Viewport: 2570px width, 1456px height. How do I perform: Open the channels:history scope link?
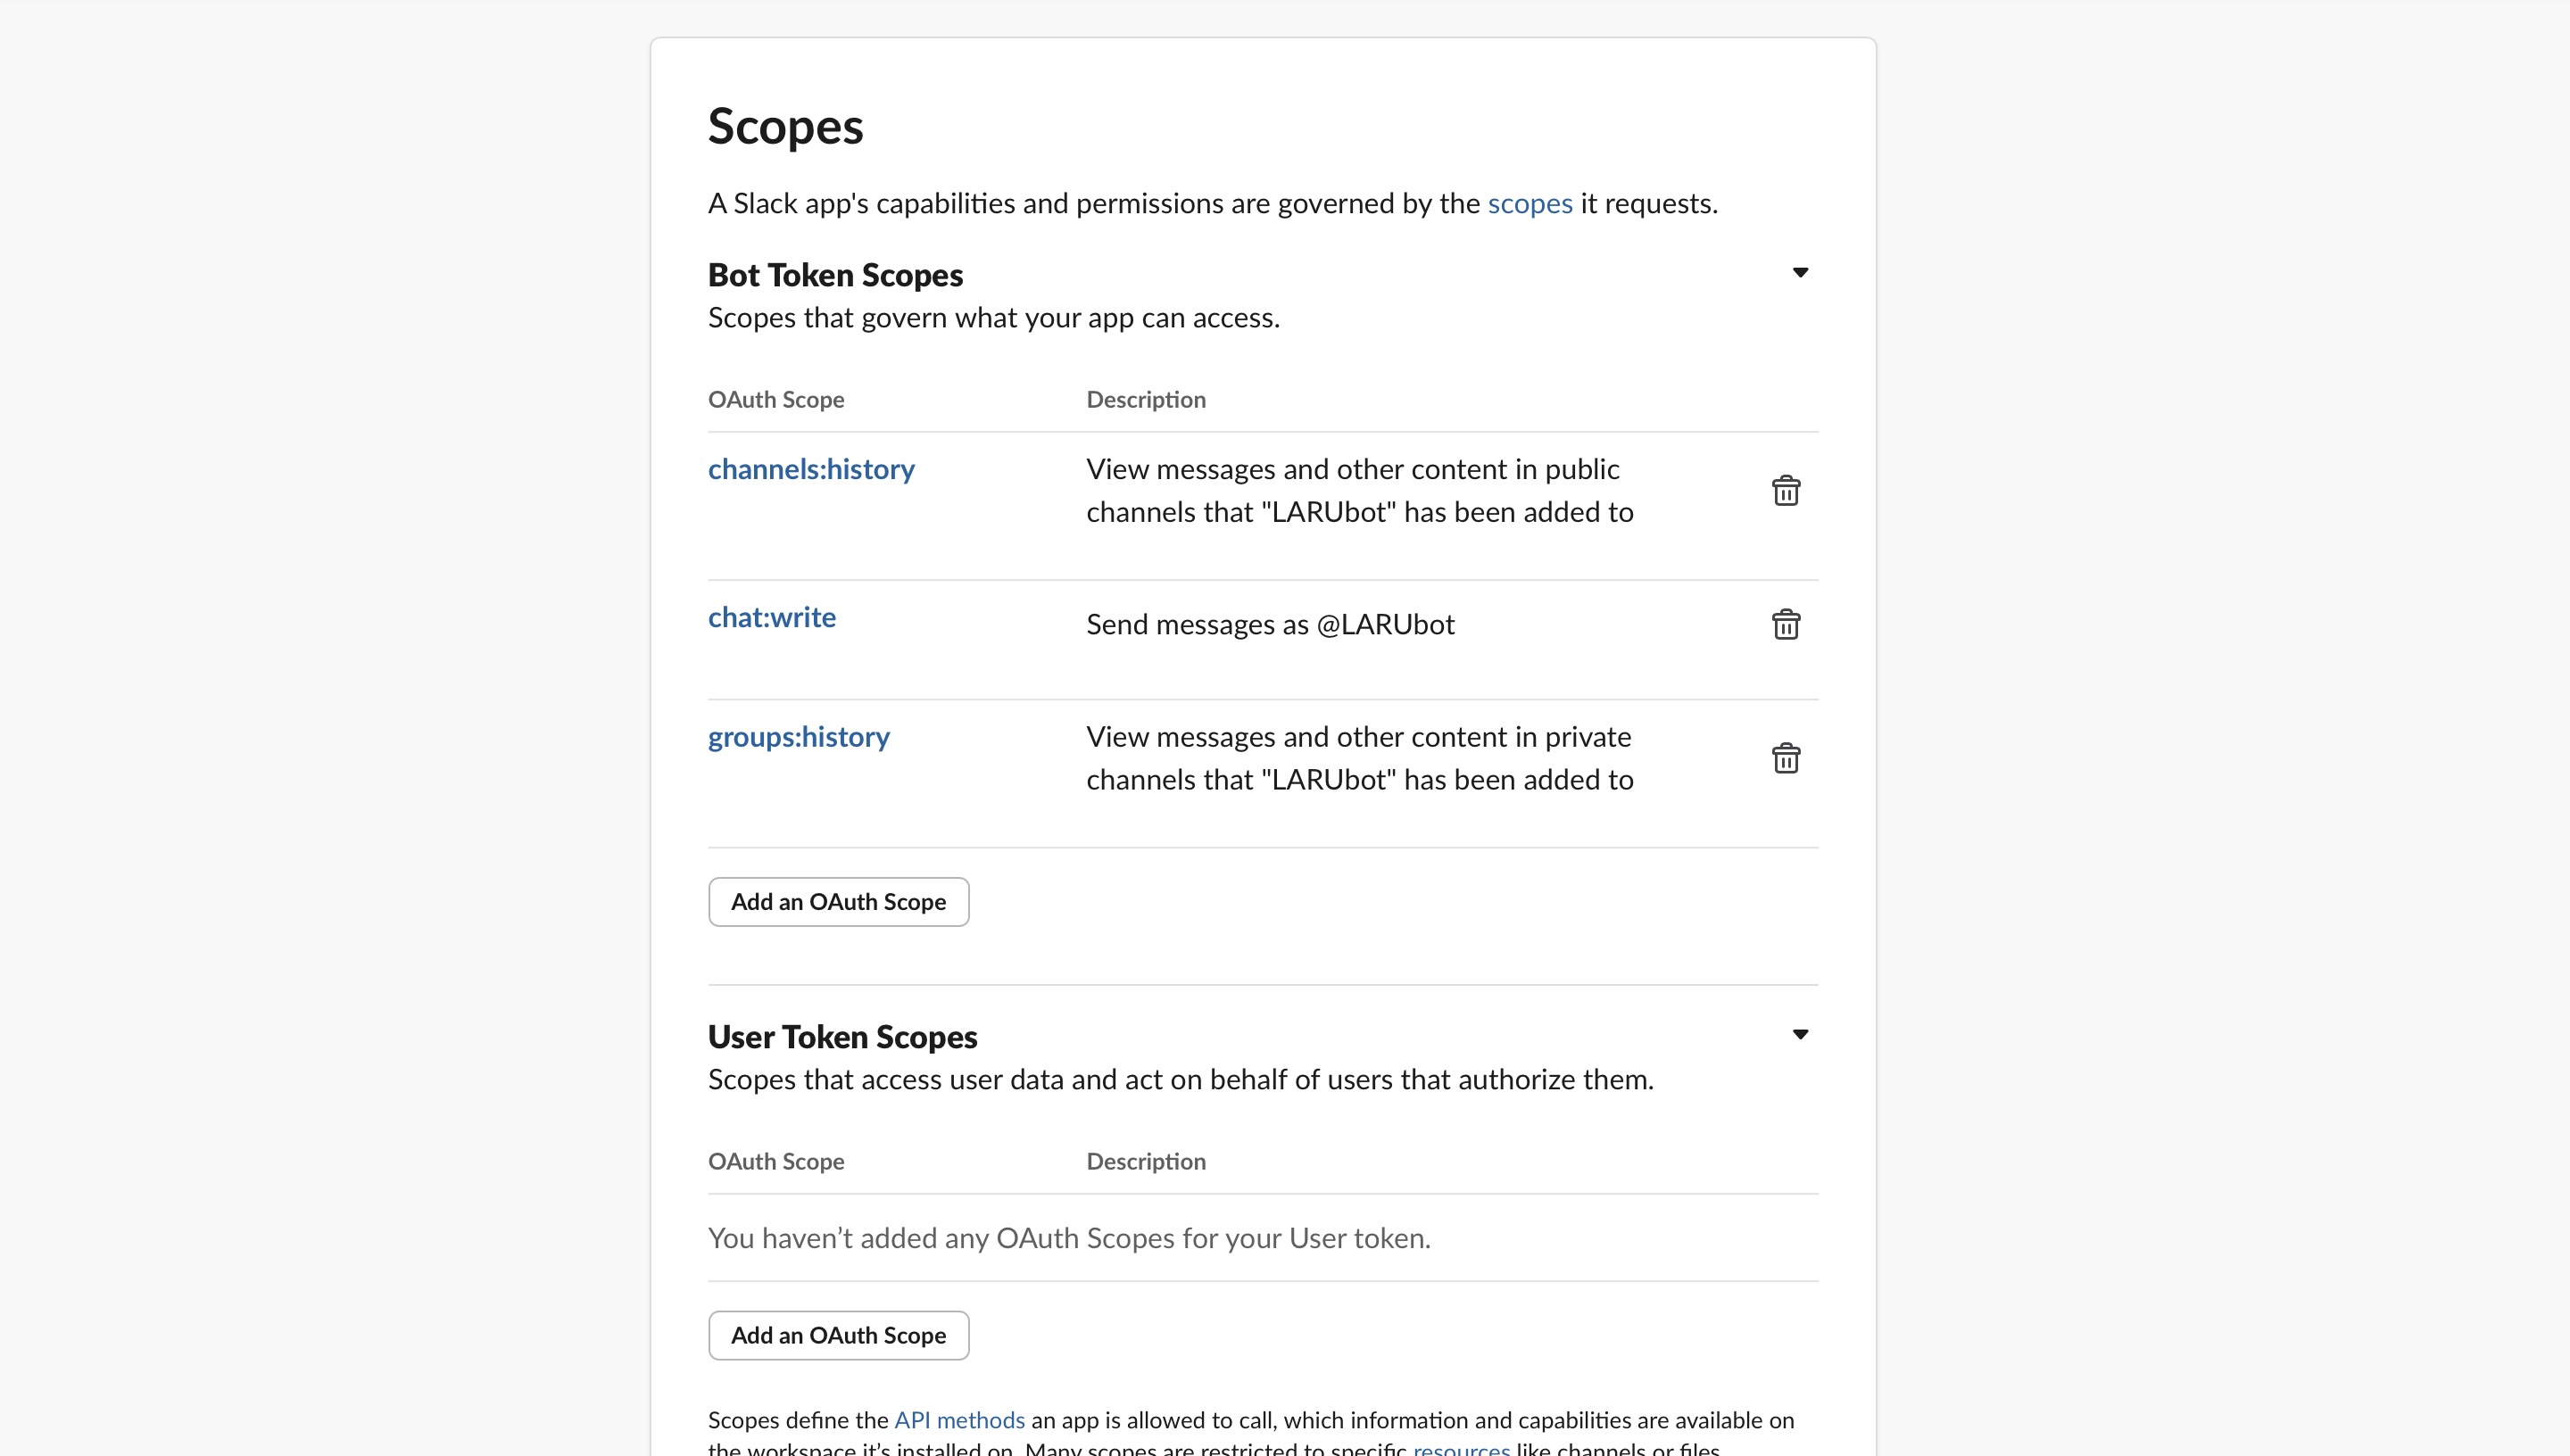[811, 469]
